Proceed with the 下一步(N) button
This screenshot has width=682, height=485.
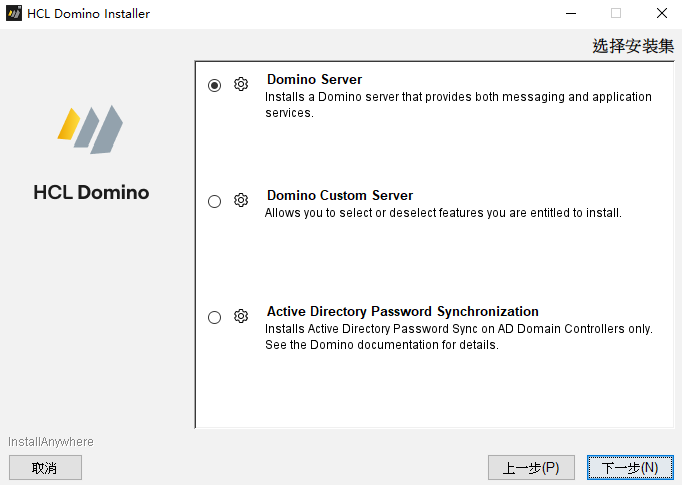click(x=630, y=468)
